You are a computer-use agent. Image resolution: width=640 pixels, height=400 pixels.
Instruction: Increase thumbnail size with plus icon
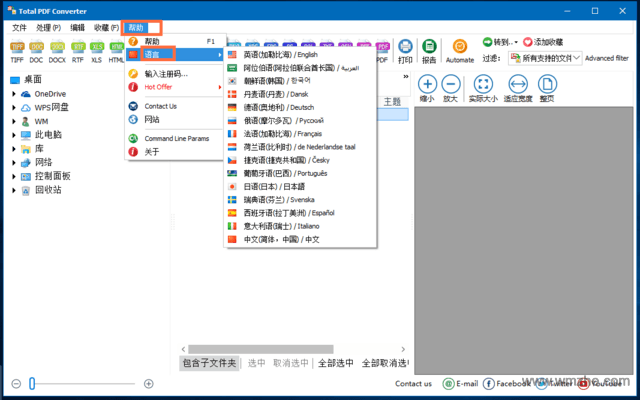coord(149,384)
